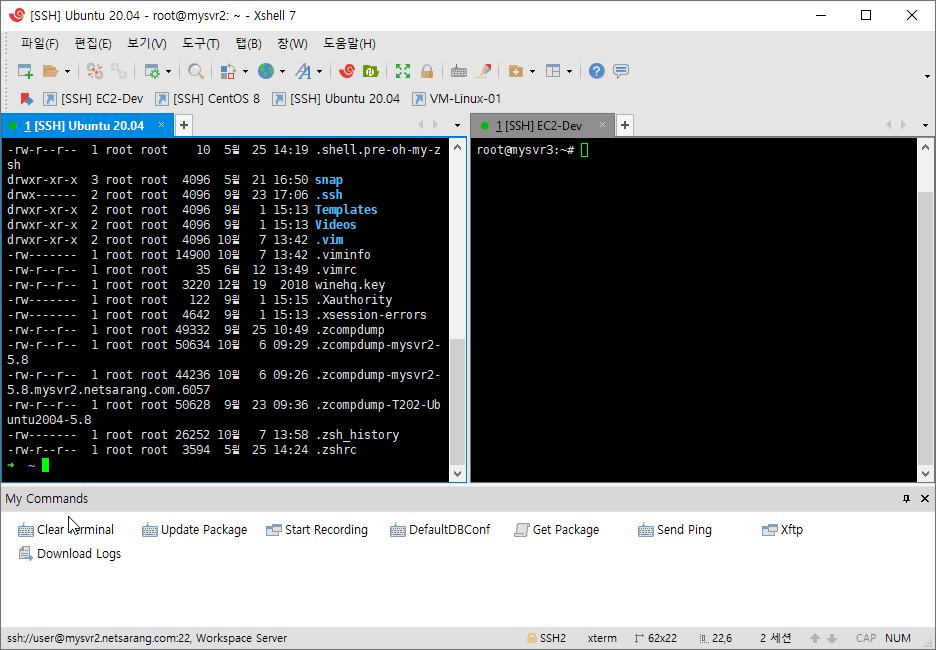The image size is (936, 650).
Task: Click the red flag links bar icon
Action: tap(26, 98)
